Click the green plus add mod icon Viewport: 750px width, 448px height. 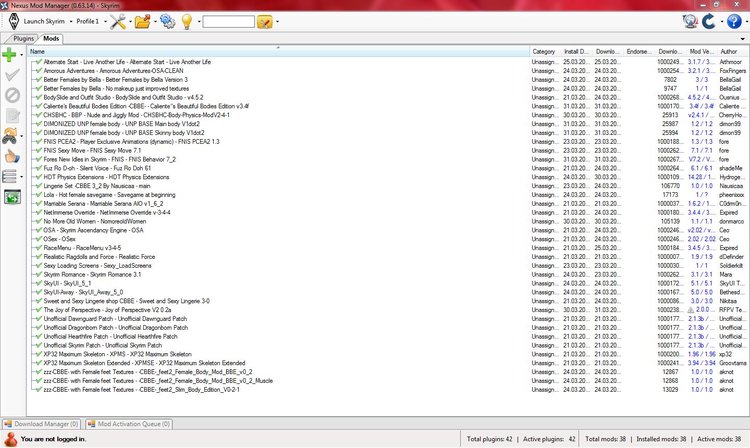point(9,55)
